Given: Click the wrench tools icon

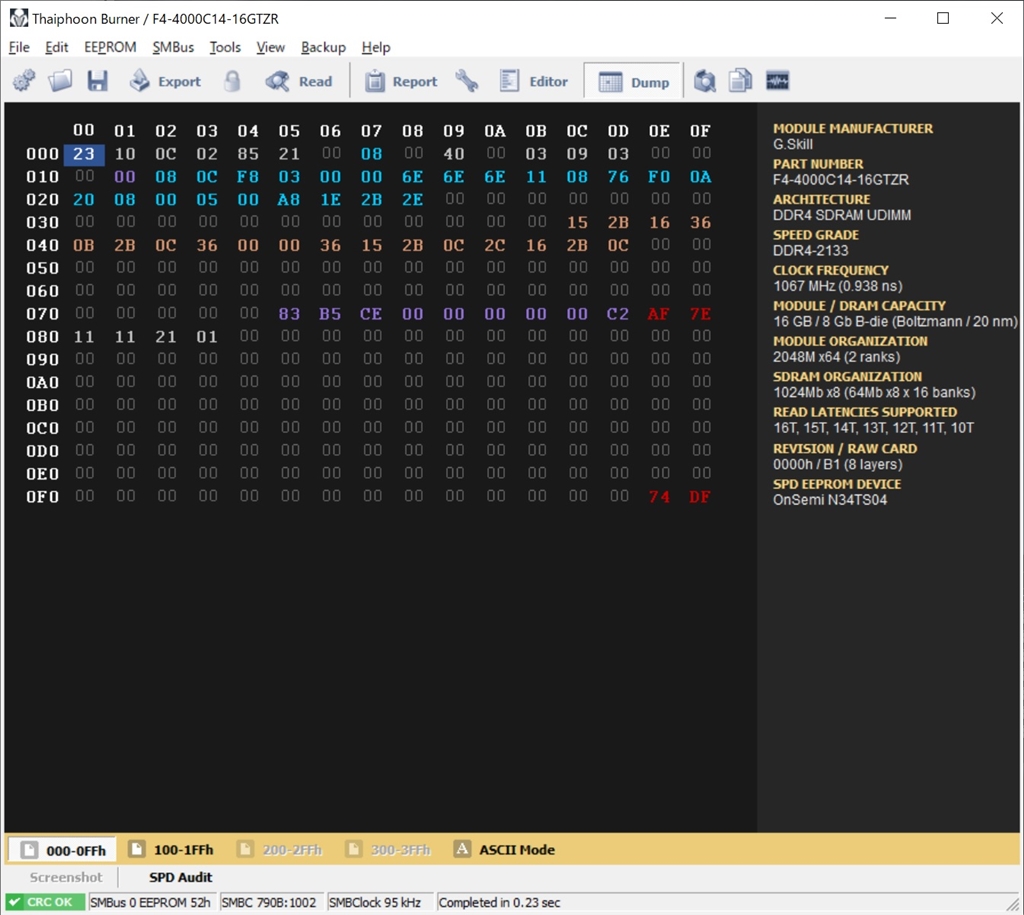Looking at the screenshot, I should (466, 81).
